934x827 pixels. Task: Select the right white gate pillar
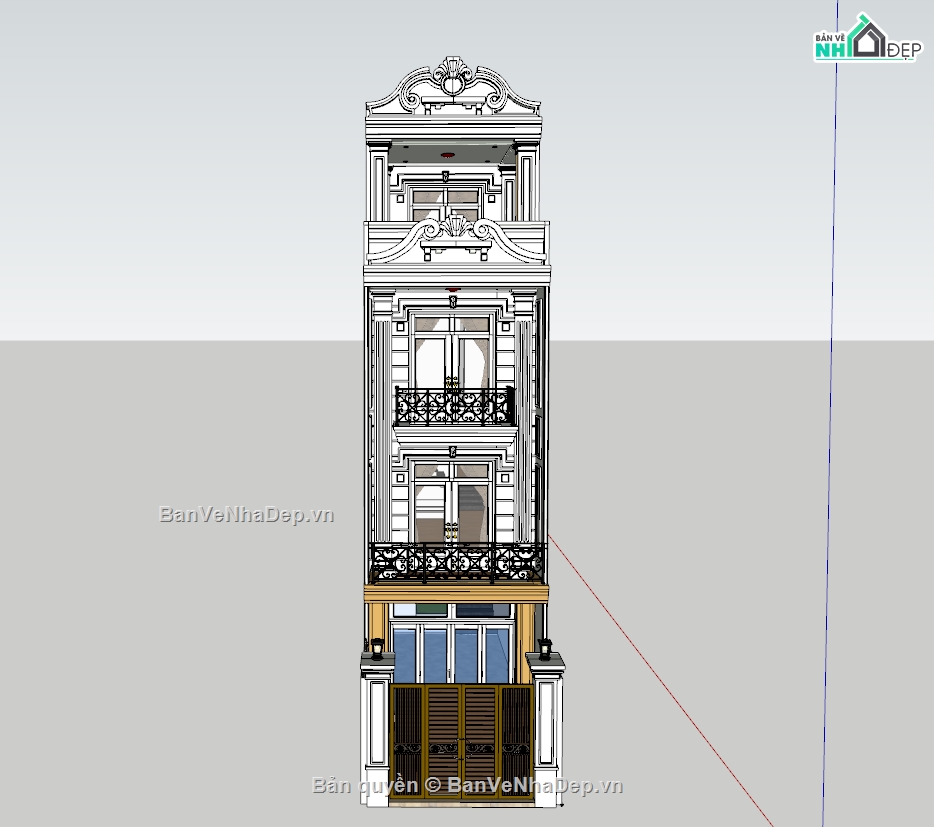[546, 725]
